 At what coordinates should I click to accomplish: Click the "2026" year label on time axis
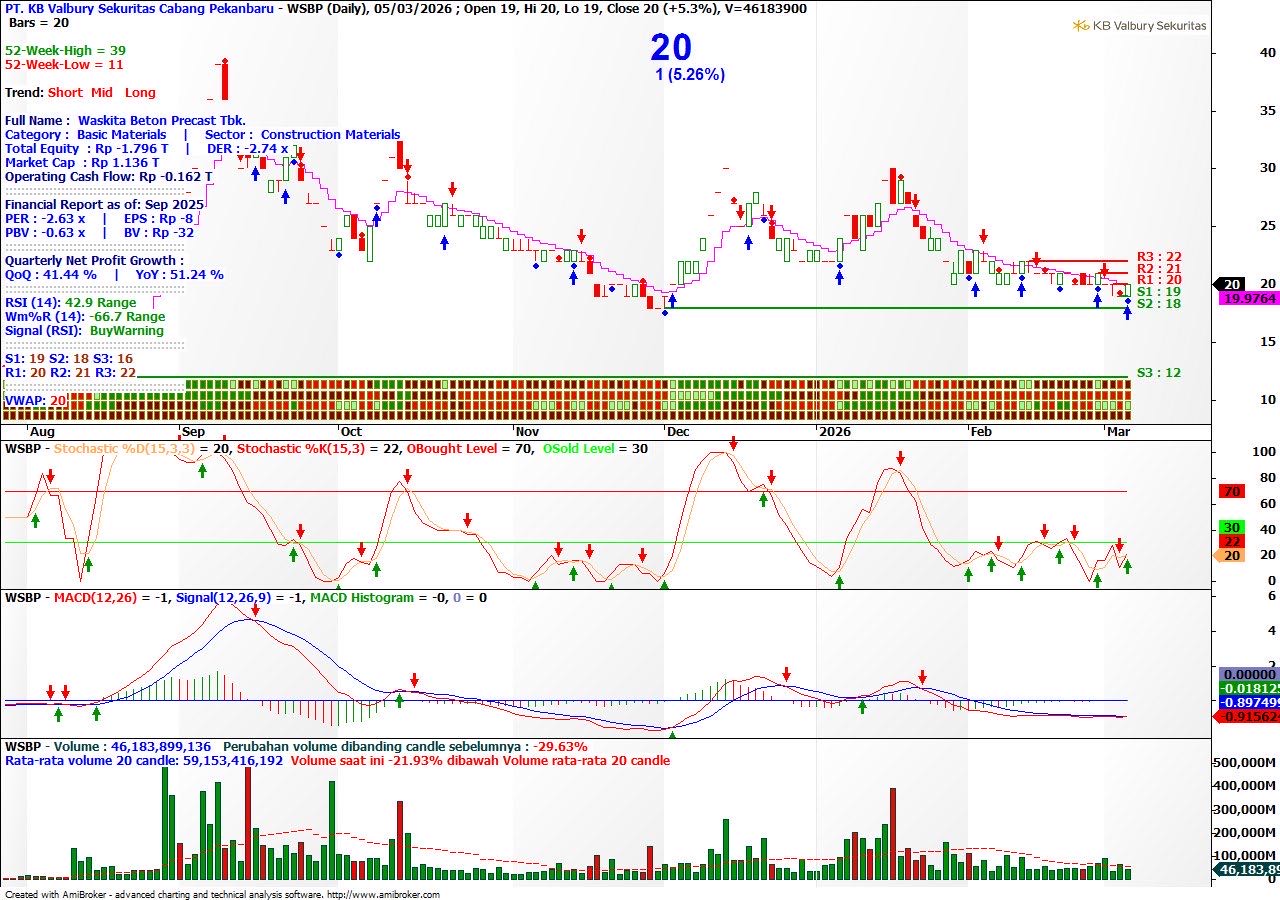tap(834, 431)
